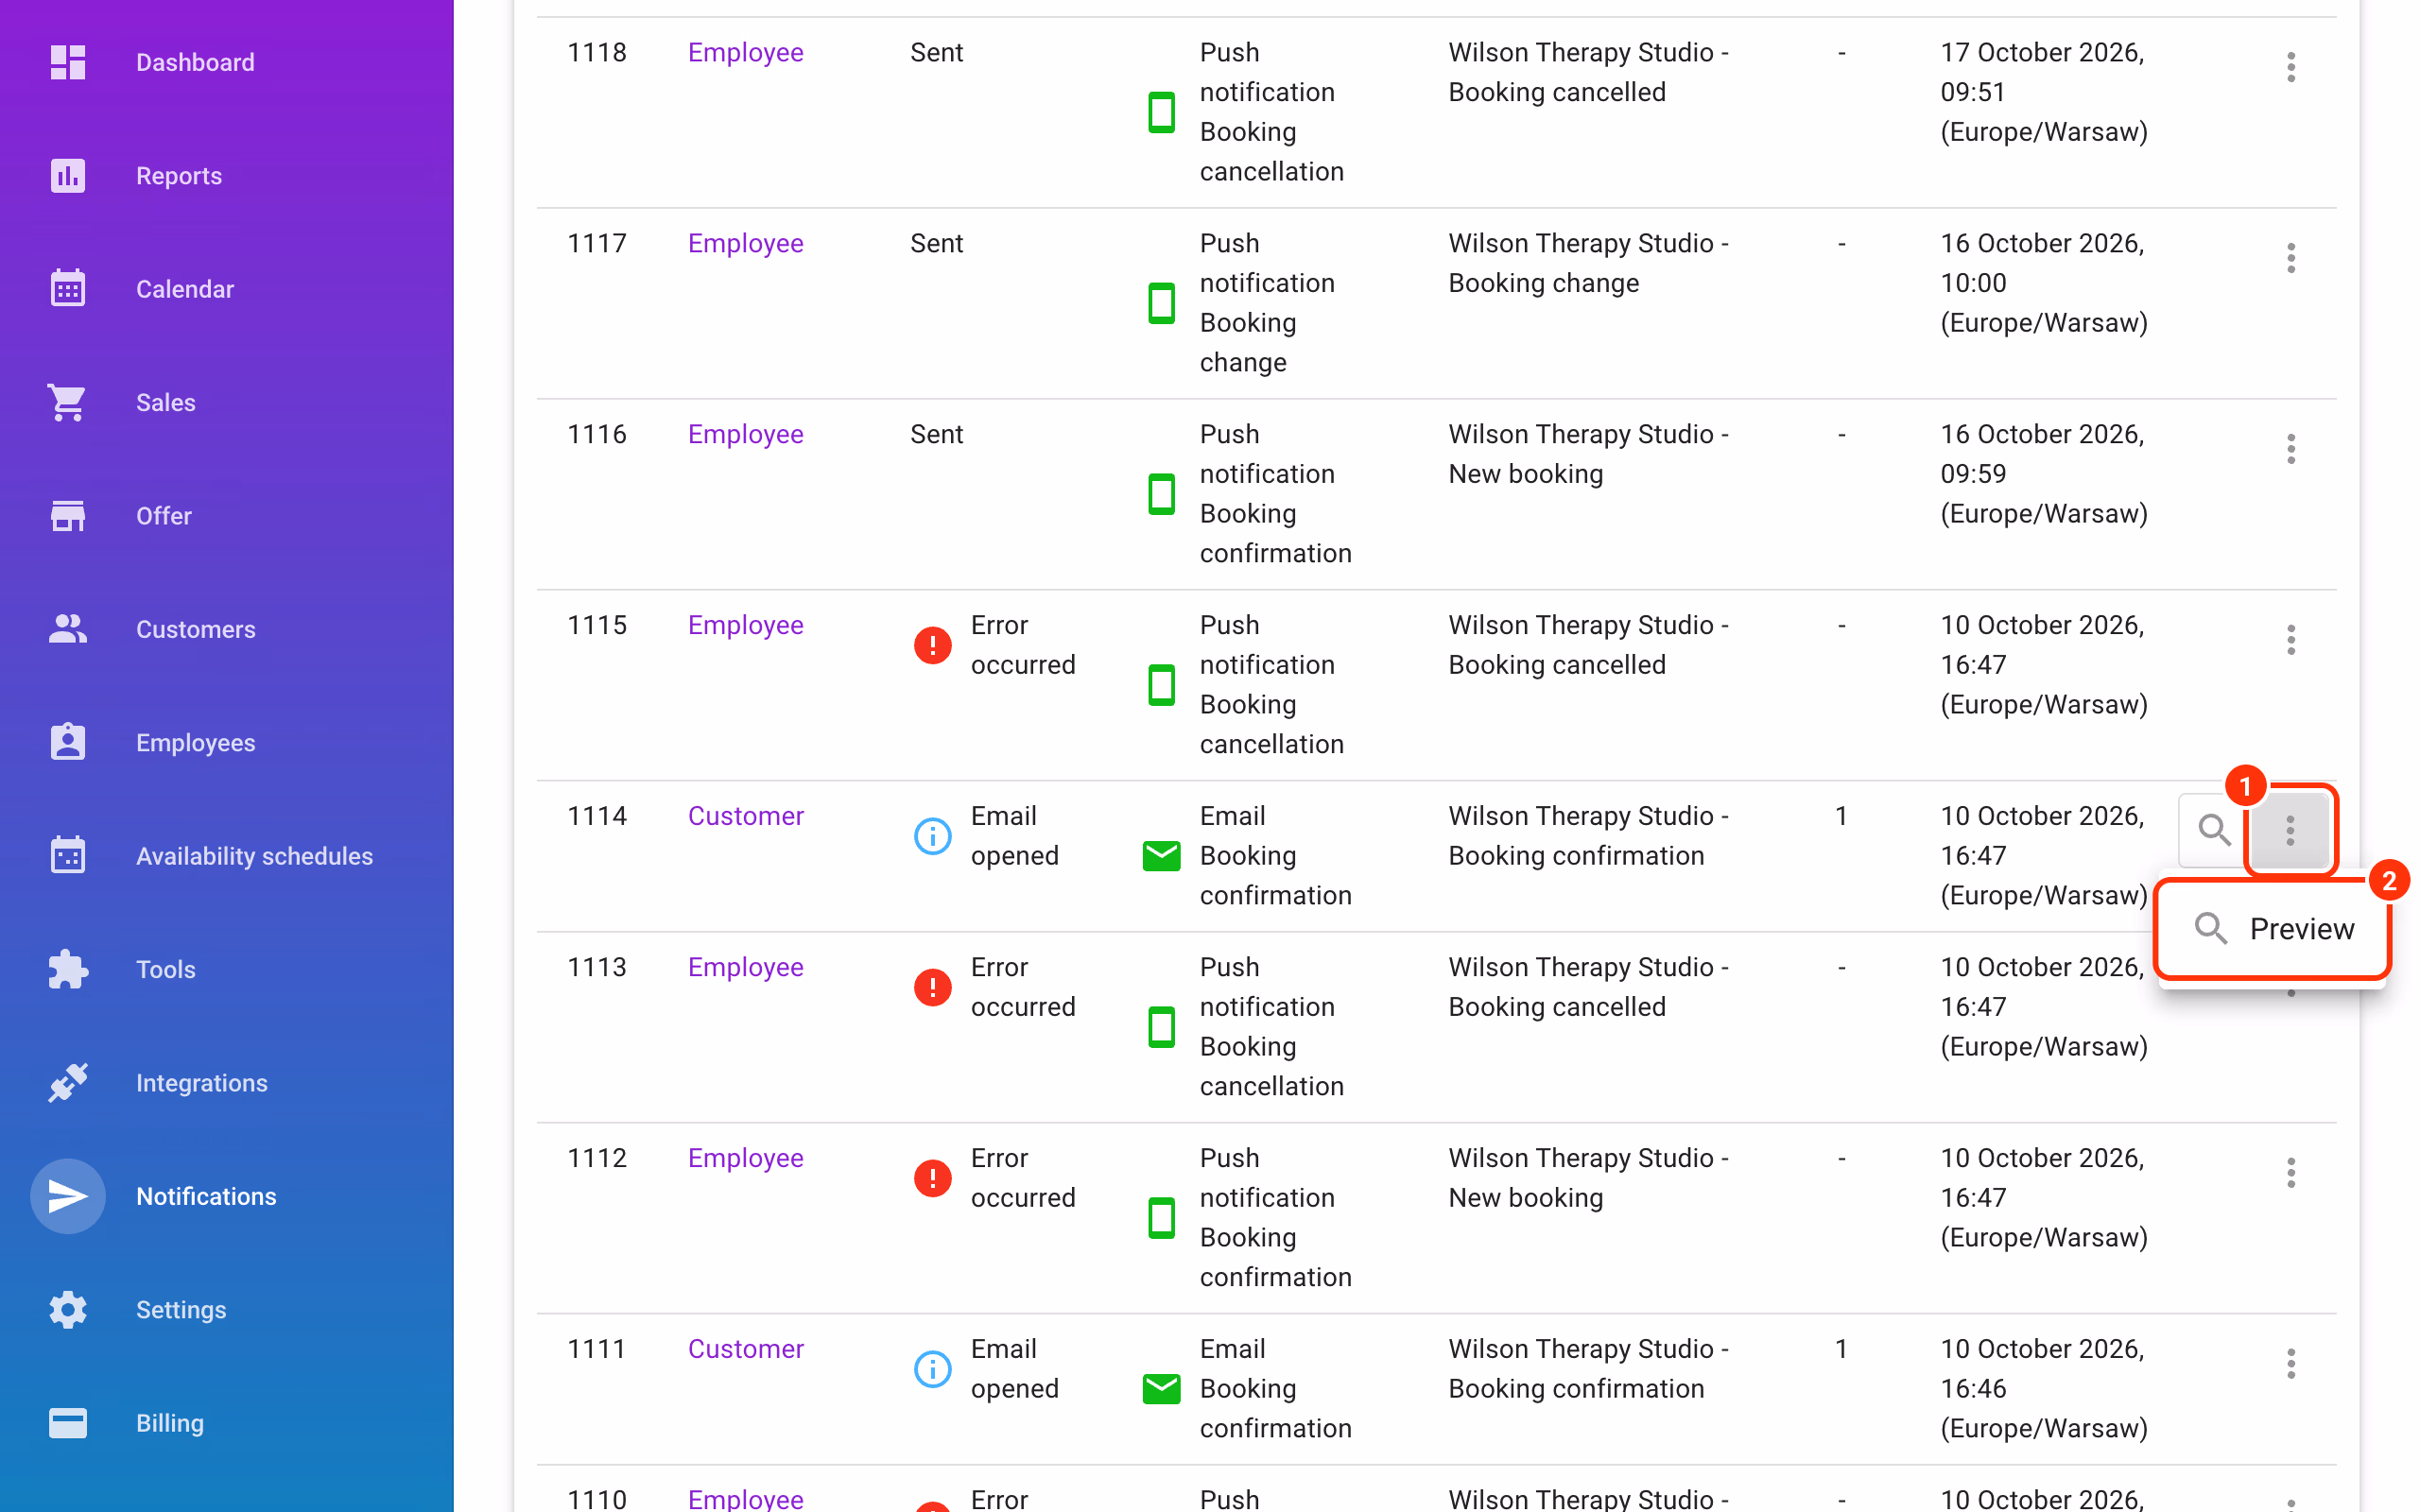This screenshot has height=1512, width=2420.
Task: Click the ID 1117 cell
Action: click(597, 243)
